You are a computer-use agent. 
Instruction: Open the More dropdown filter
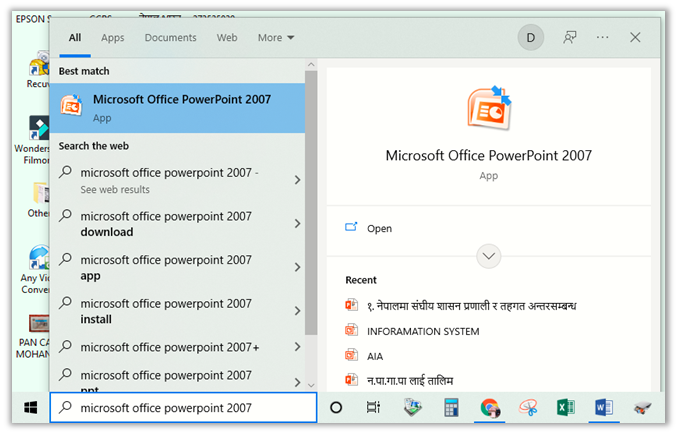coord(276,38)
